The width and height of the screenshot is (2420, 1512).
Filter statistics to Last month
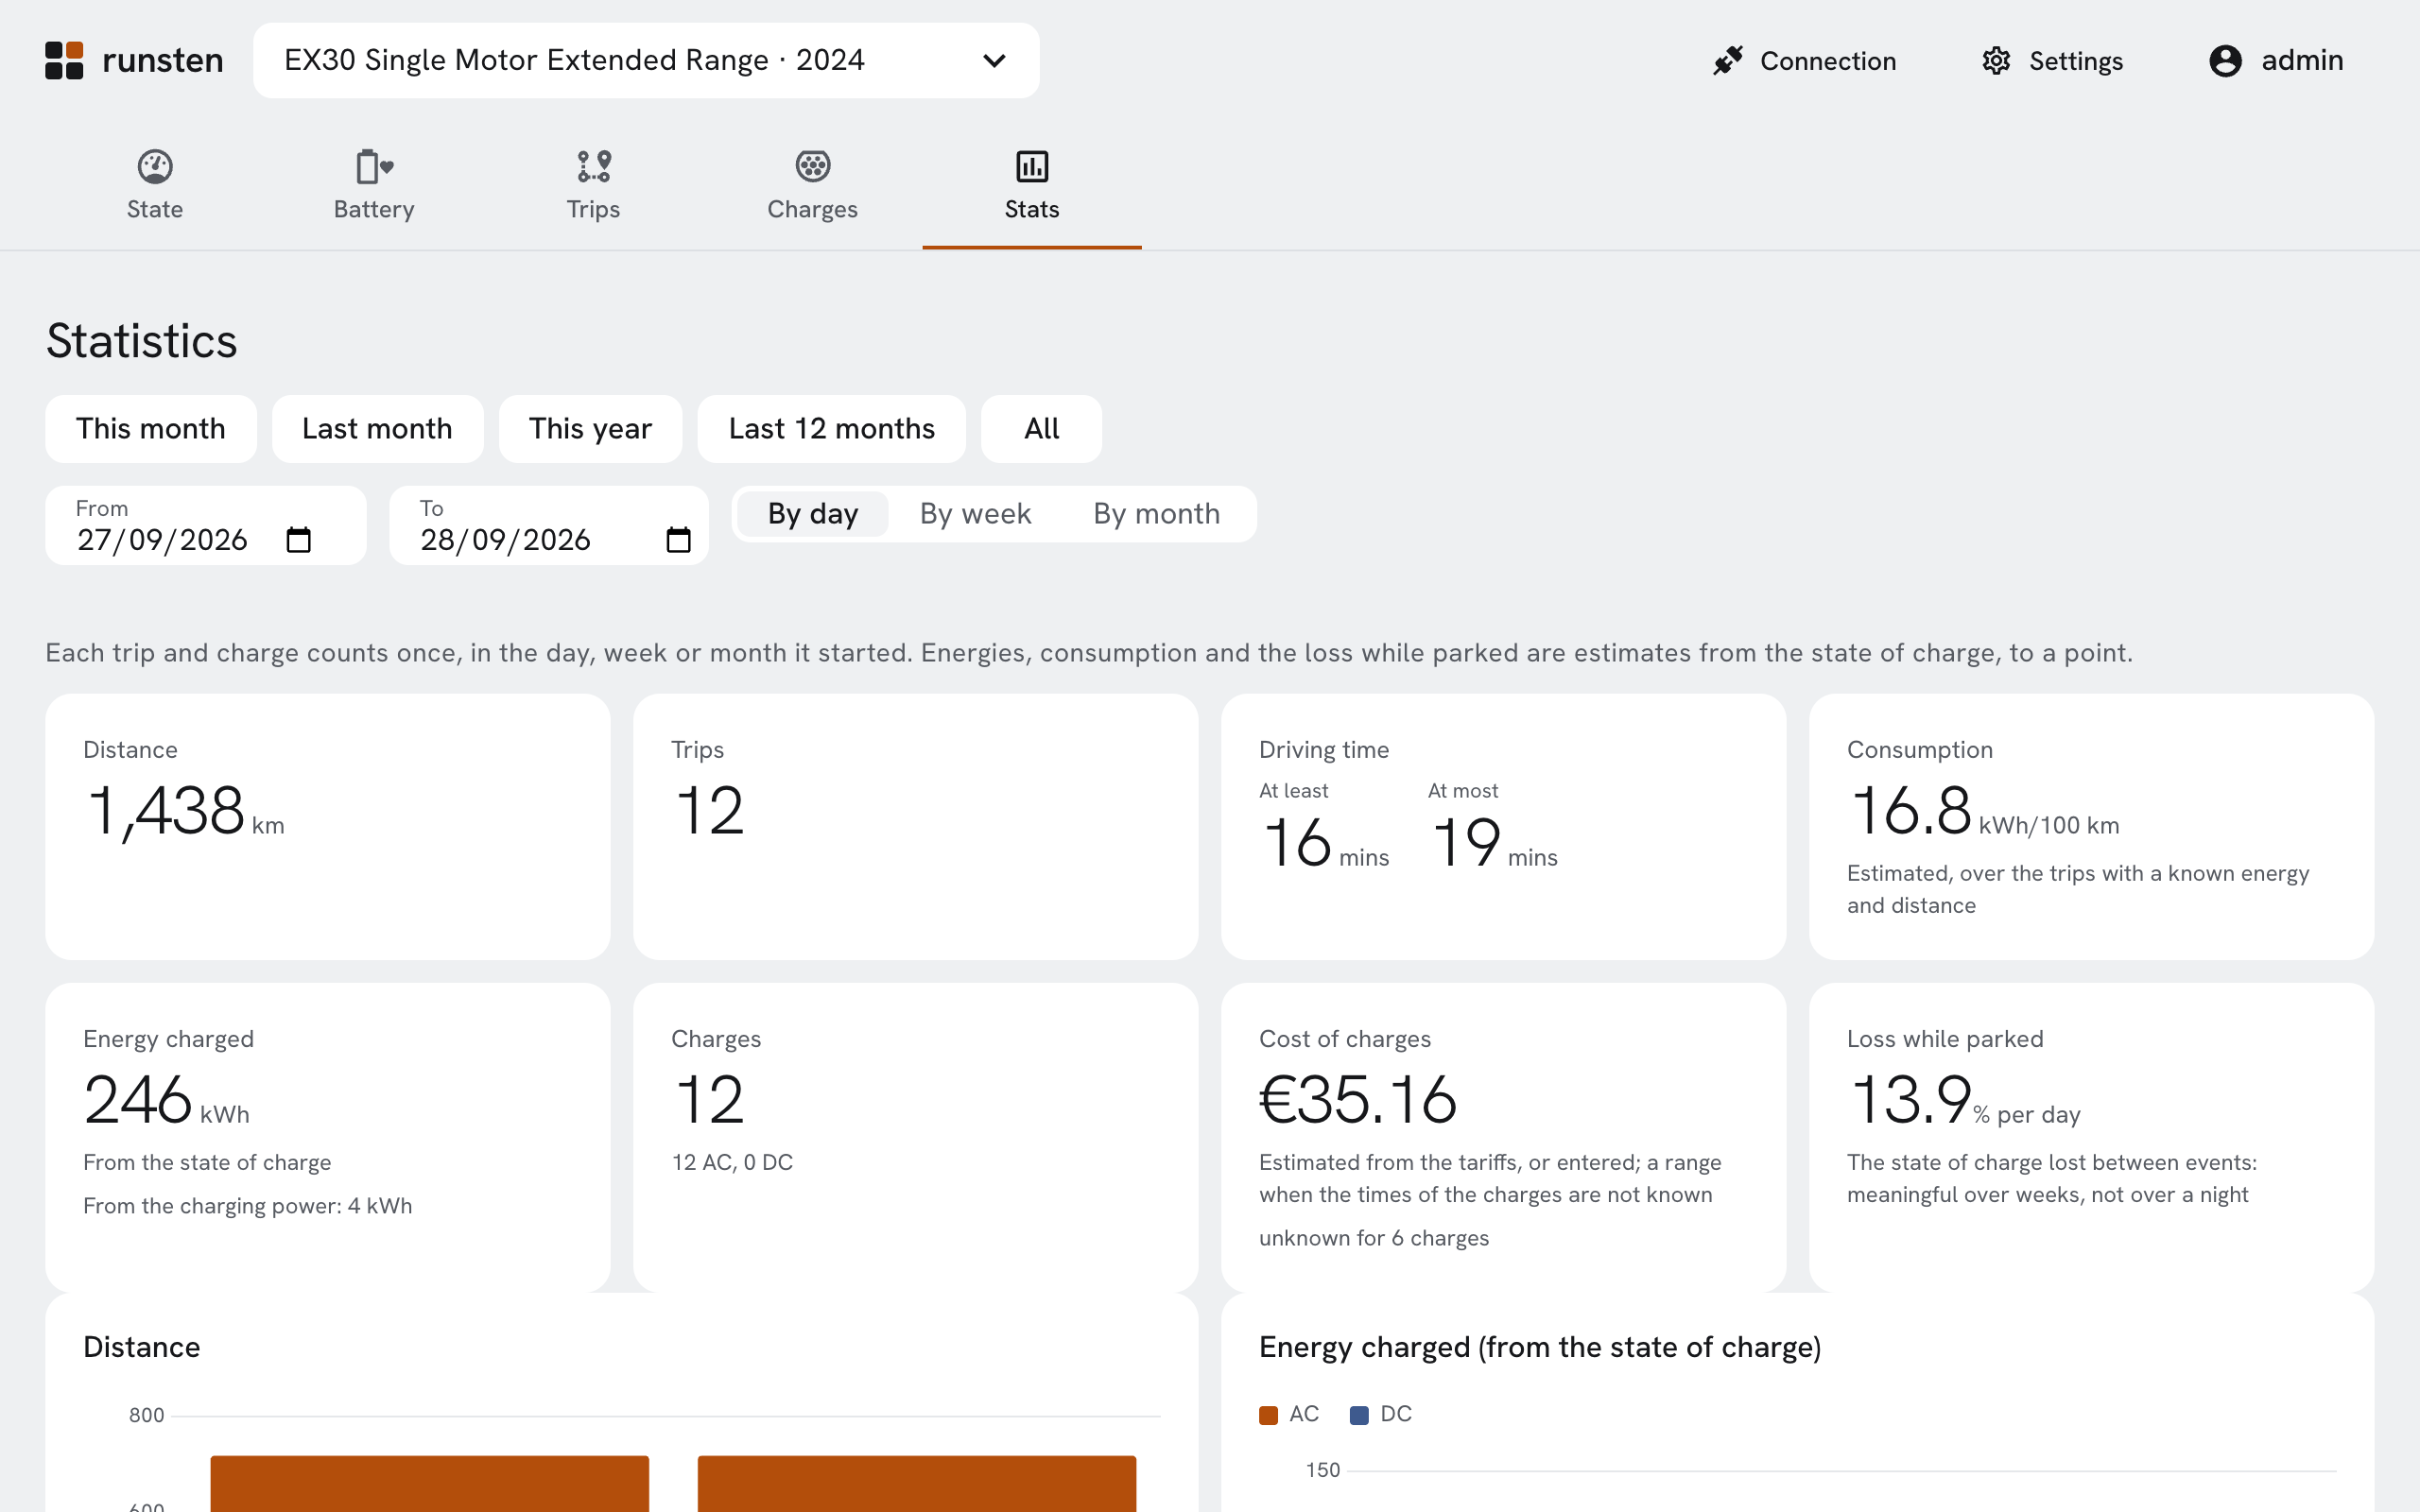[x=377, y=429]
